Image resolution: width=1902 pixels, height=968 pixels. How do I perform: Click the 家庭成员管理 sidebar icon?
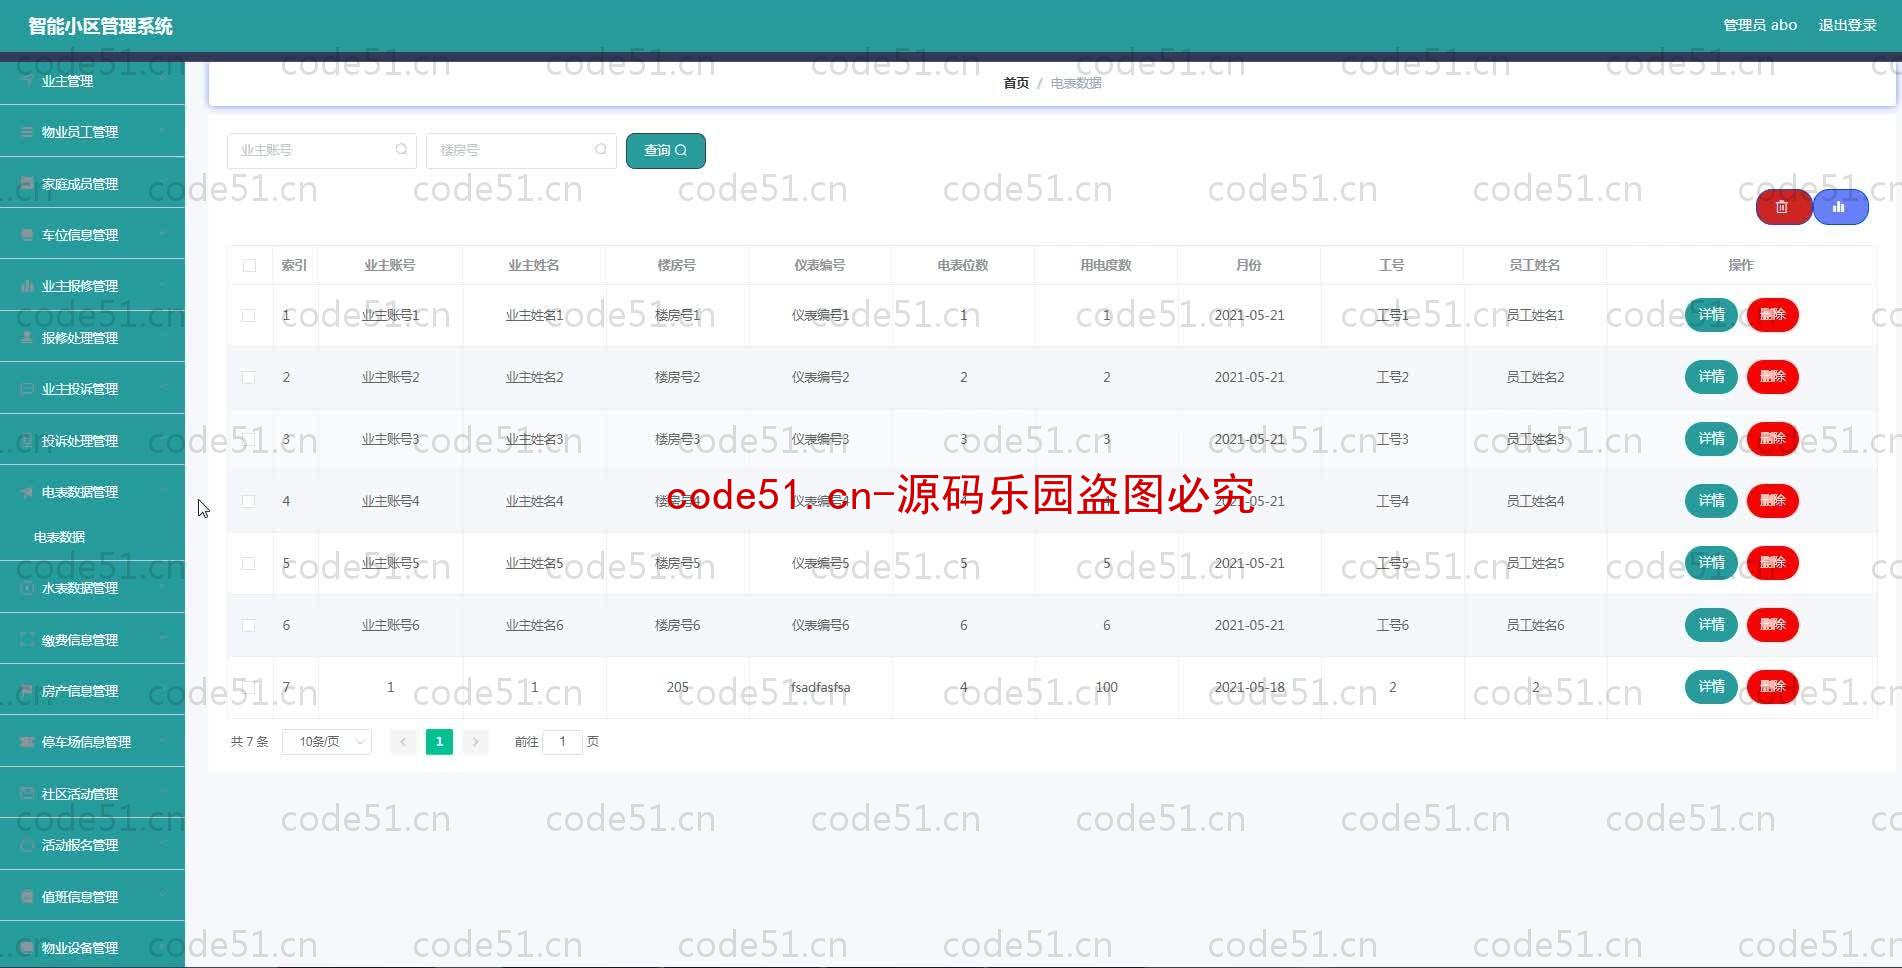[27, 184]
